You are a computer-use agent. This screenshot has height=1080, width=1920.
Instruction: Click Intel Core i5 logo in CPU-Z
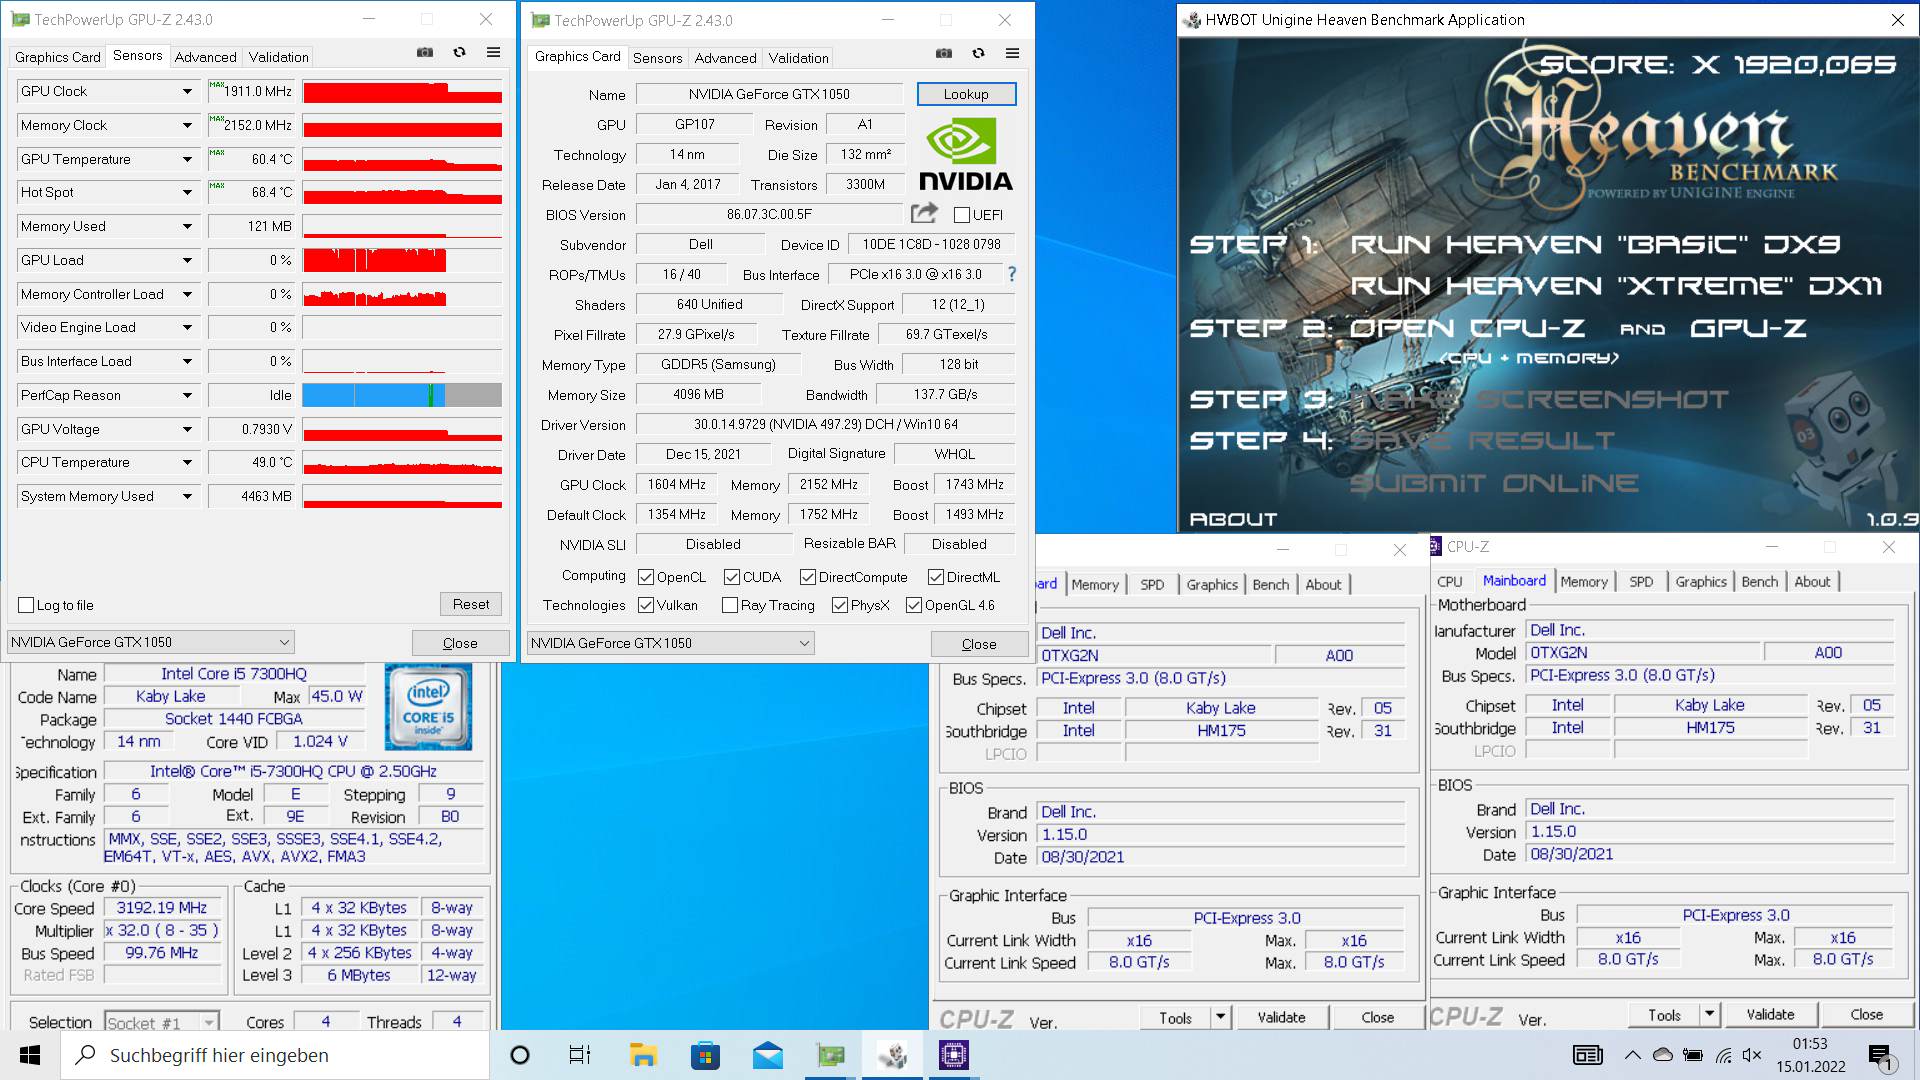428,706
